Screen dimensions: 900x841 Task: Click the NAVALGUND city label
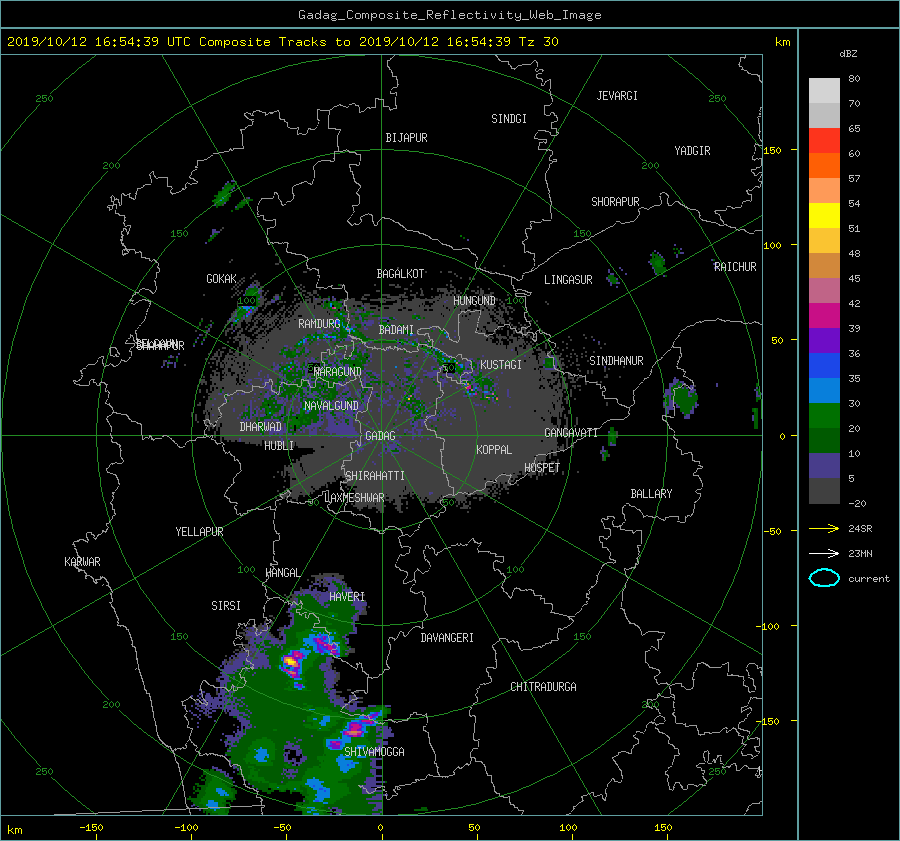331,406
